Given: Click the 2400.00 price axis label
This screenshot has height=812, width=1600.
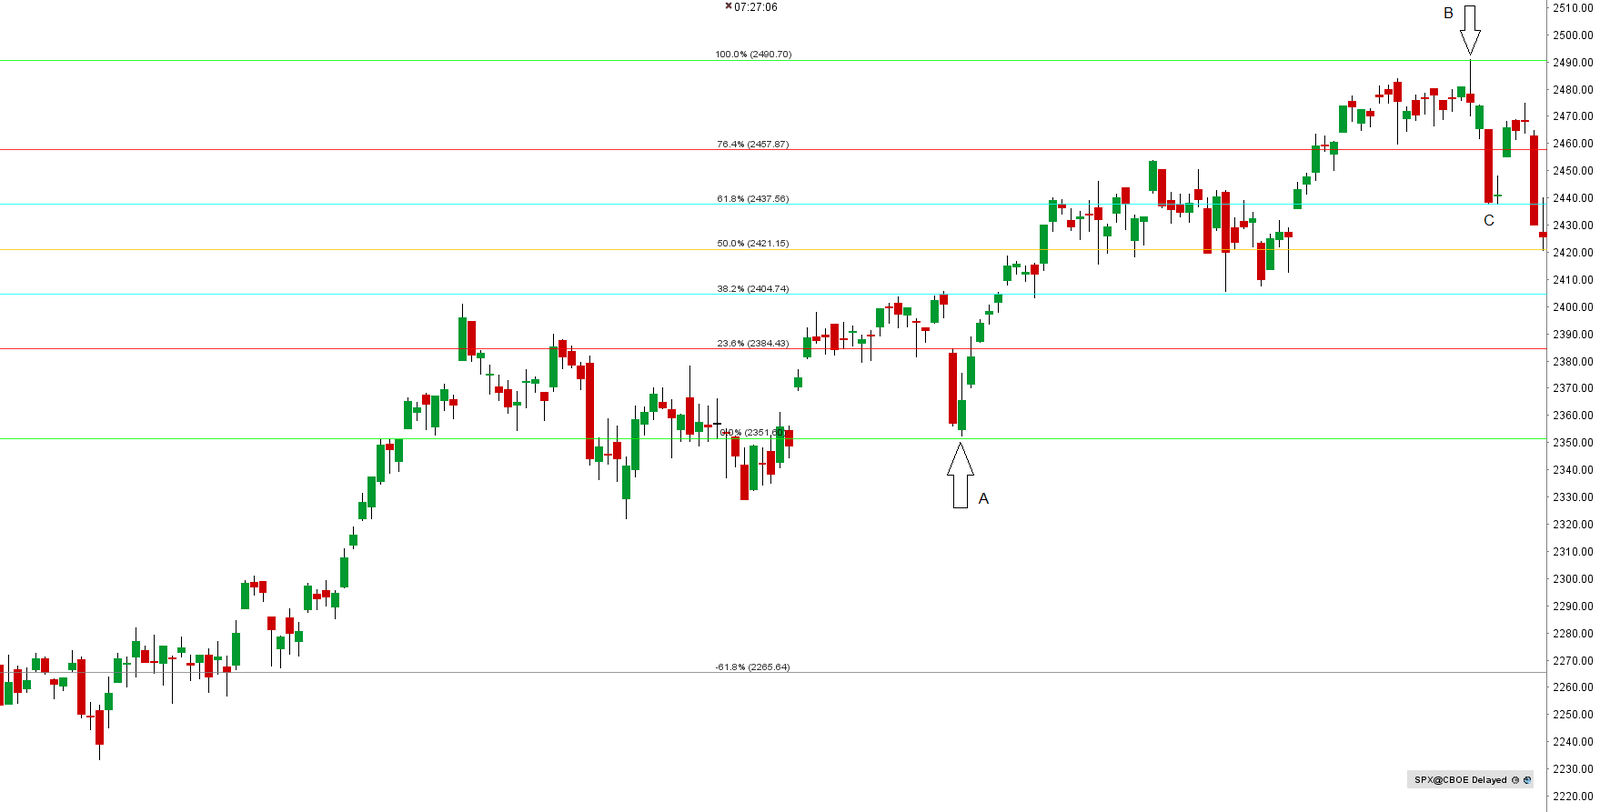Looking at the screenshot, I should (x=1572, y=307).
